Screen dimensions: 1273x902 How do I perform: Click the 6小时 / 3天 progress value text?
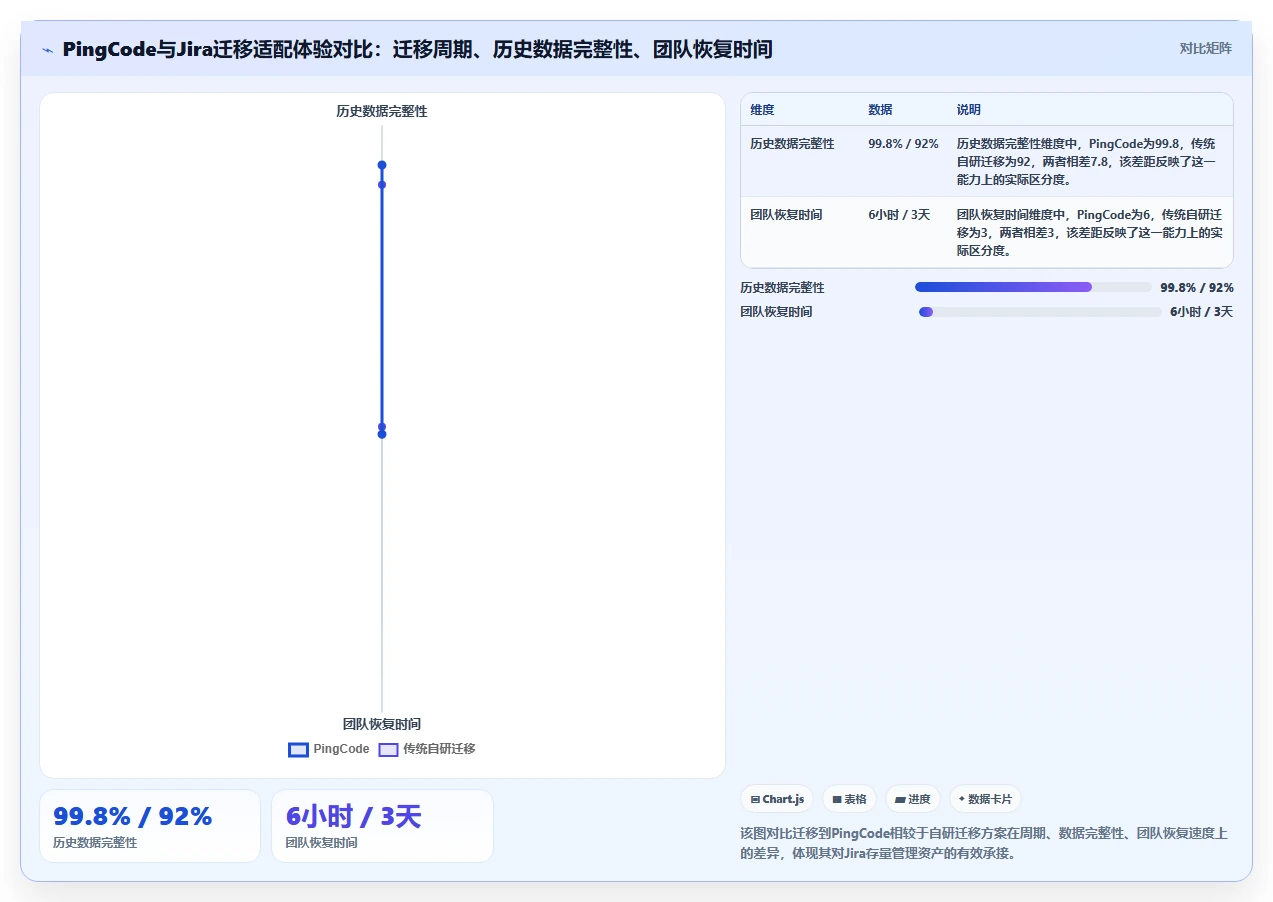click(1201, 312)
